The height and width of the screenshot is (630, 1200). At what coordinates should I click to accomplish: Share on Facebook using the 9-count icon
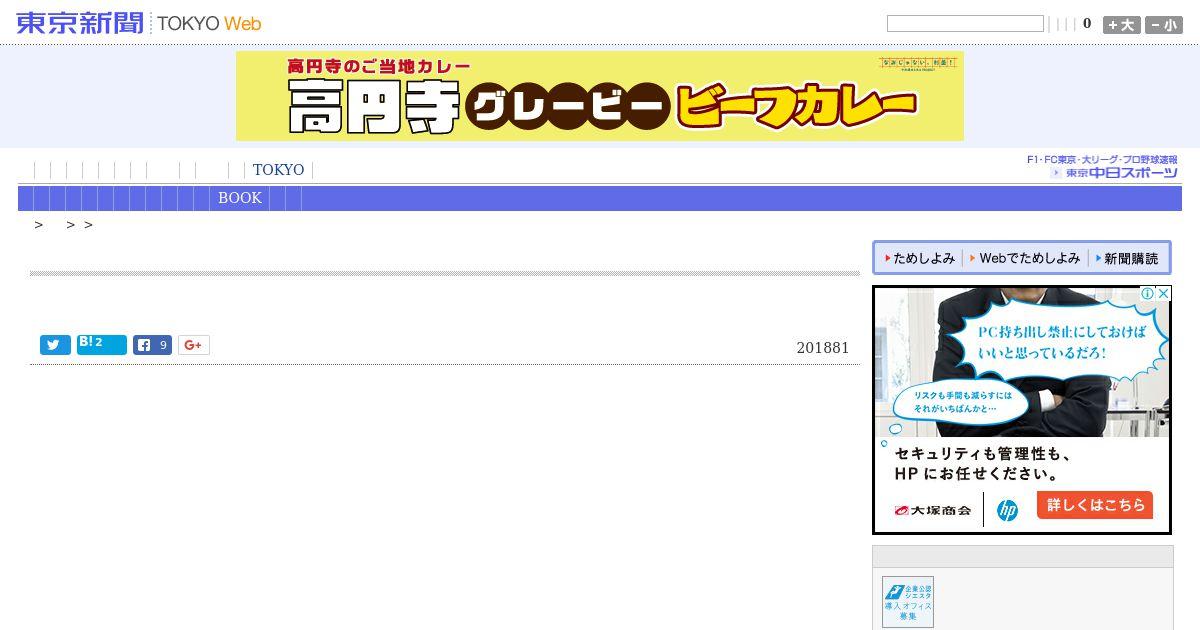point(153,345)
